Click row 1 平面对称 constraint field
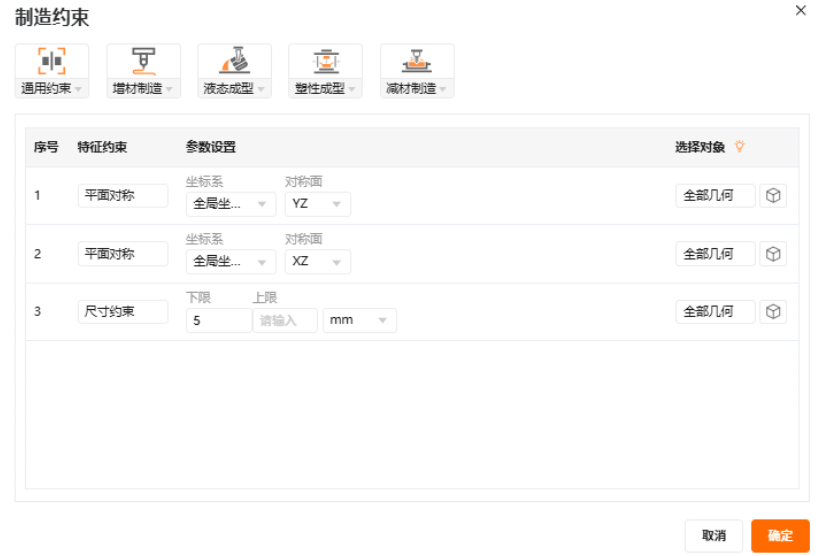Viewport: 816px width, 556px height. coord(123,196)
